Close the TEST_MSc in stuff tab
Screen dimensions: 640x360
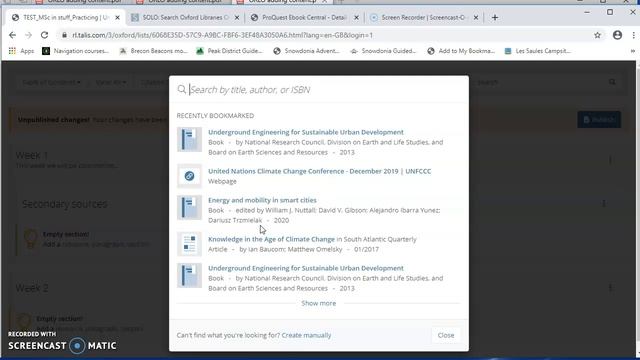[x=118, y=18]
